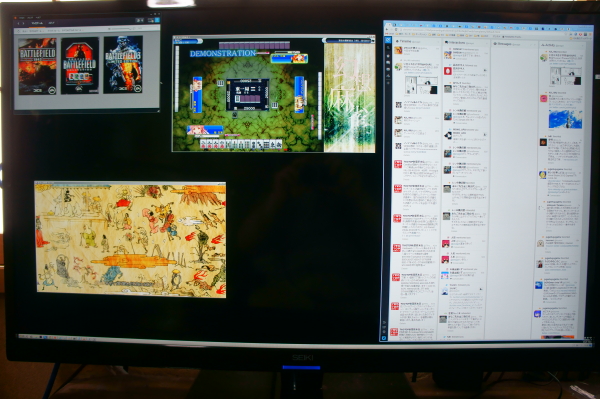The image size is (600, 399).
Task: Open Activity column options dropdown
Action: click(x=582, y=46)
